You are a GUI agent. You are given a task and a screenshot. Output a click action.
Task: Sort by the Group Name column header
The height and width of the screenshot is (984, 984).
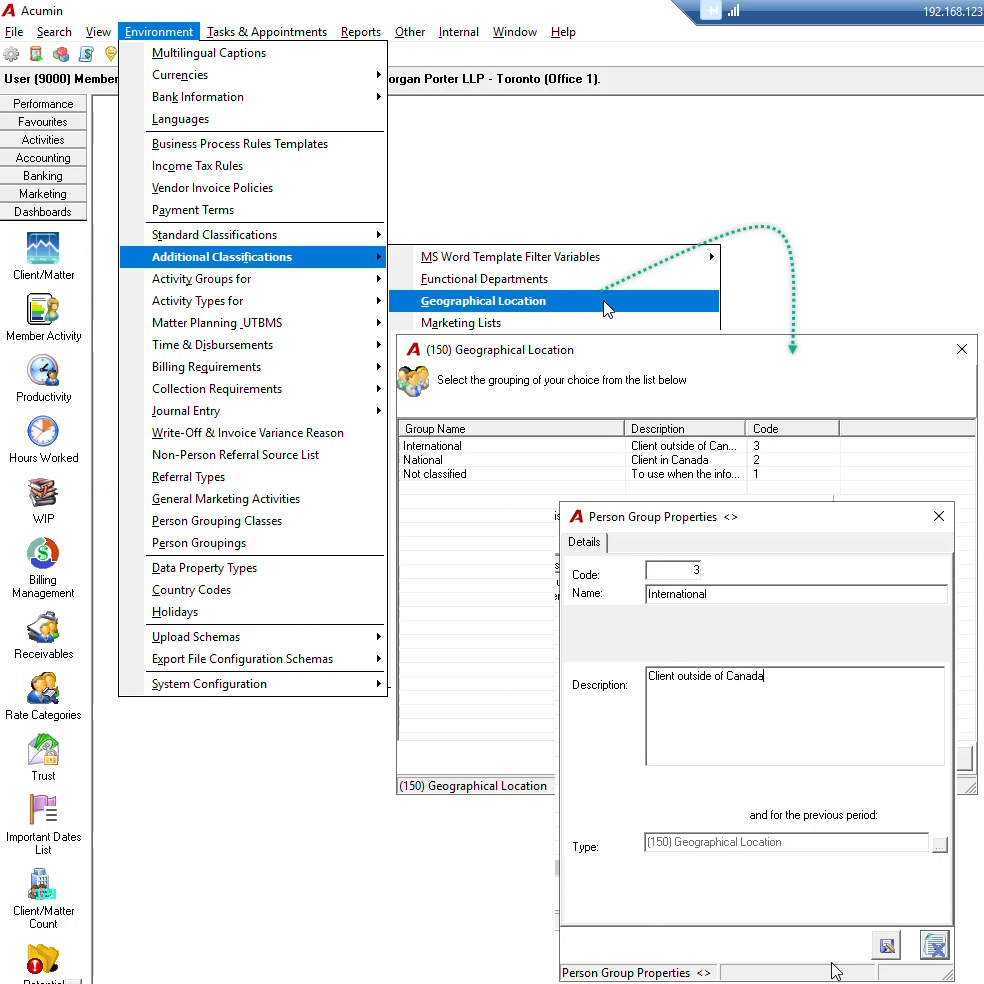pos(511,429)
